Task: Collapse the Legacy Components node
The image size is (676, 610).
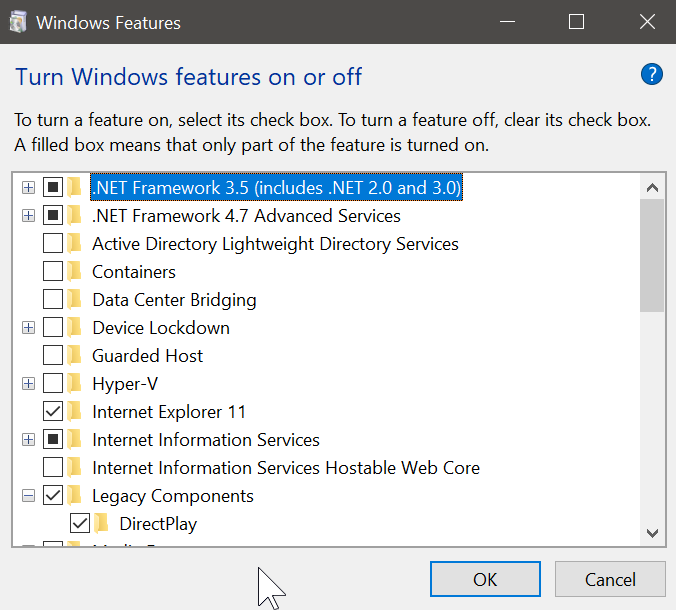Action: [x=28, y=496]
